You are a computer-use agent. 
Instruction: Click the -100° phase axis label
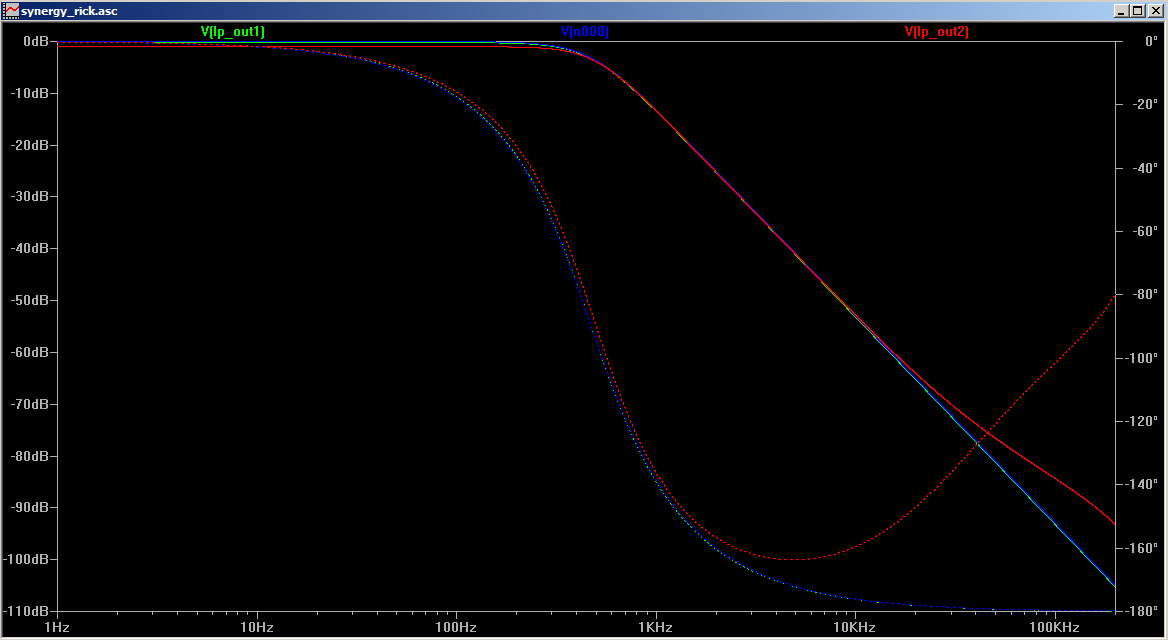click(x=1143, y=358)
